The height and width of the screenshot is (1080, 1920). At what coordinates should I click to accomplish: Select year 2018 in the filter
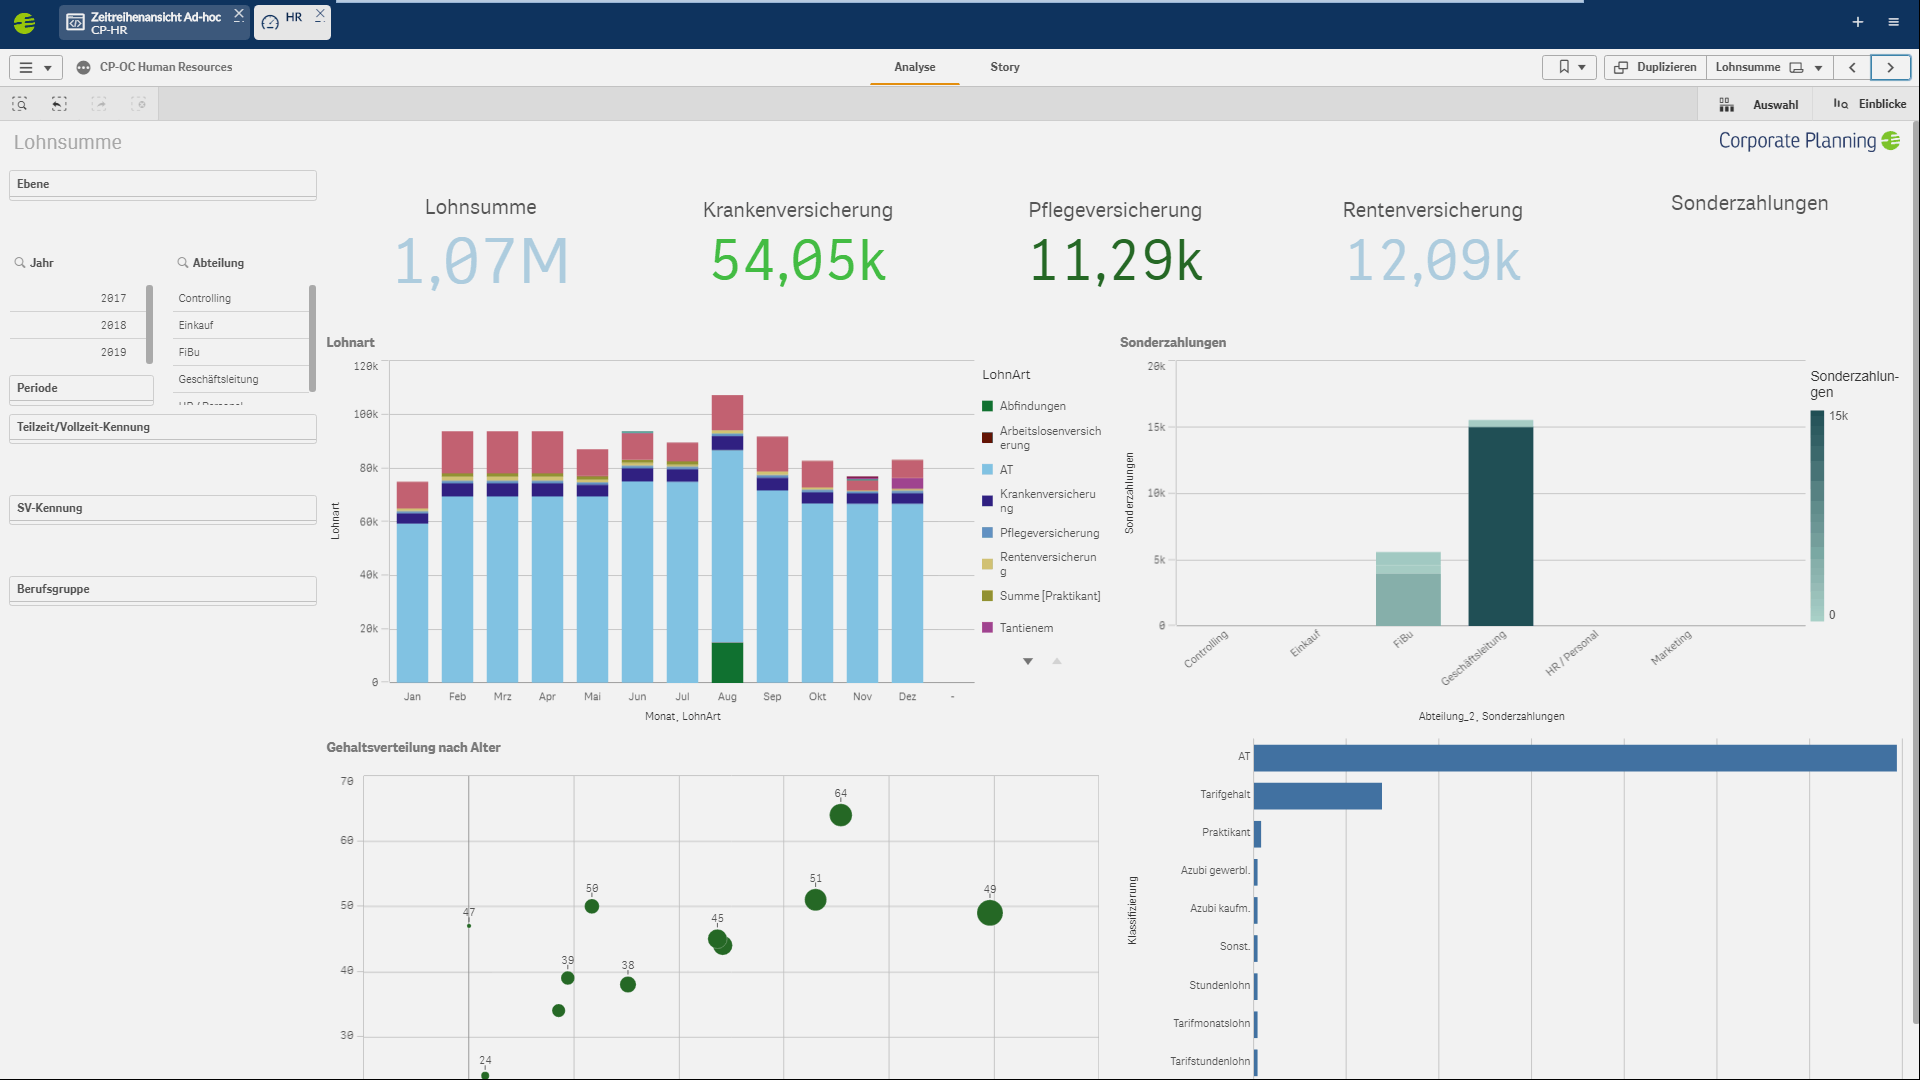coord(113,324)
